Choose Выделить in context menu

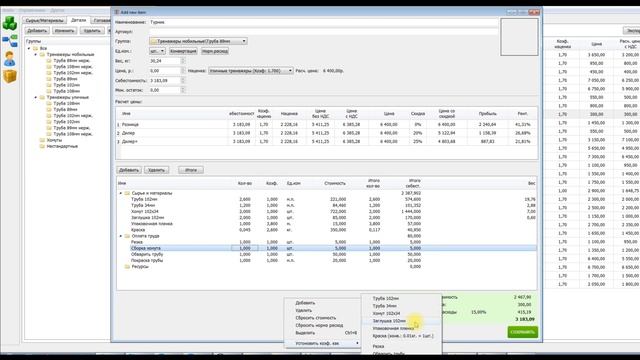[322, 333]
